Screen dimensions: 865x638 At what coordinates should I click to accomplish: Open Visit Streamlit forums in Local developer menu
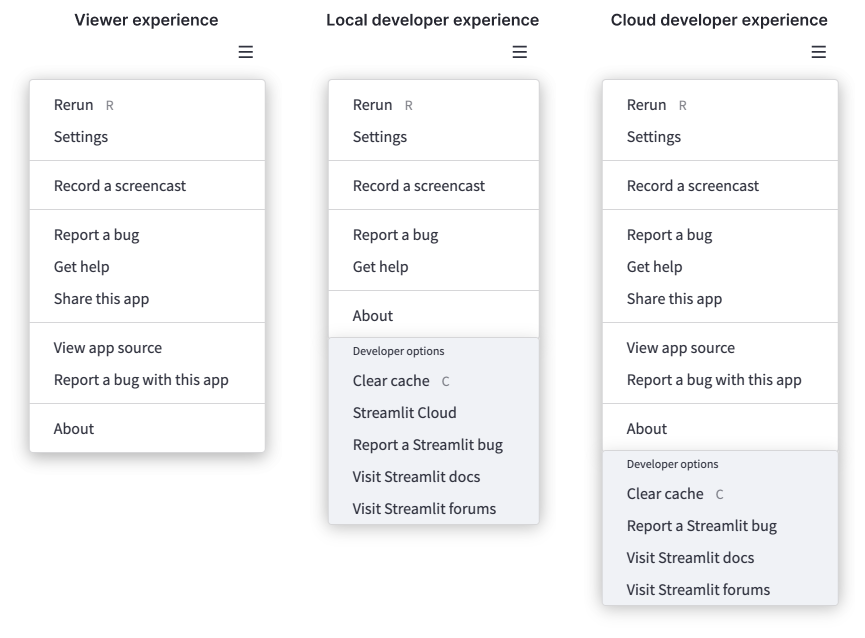(x=424, y=509)
